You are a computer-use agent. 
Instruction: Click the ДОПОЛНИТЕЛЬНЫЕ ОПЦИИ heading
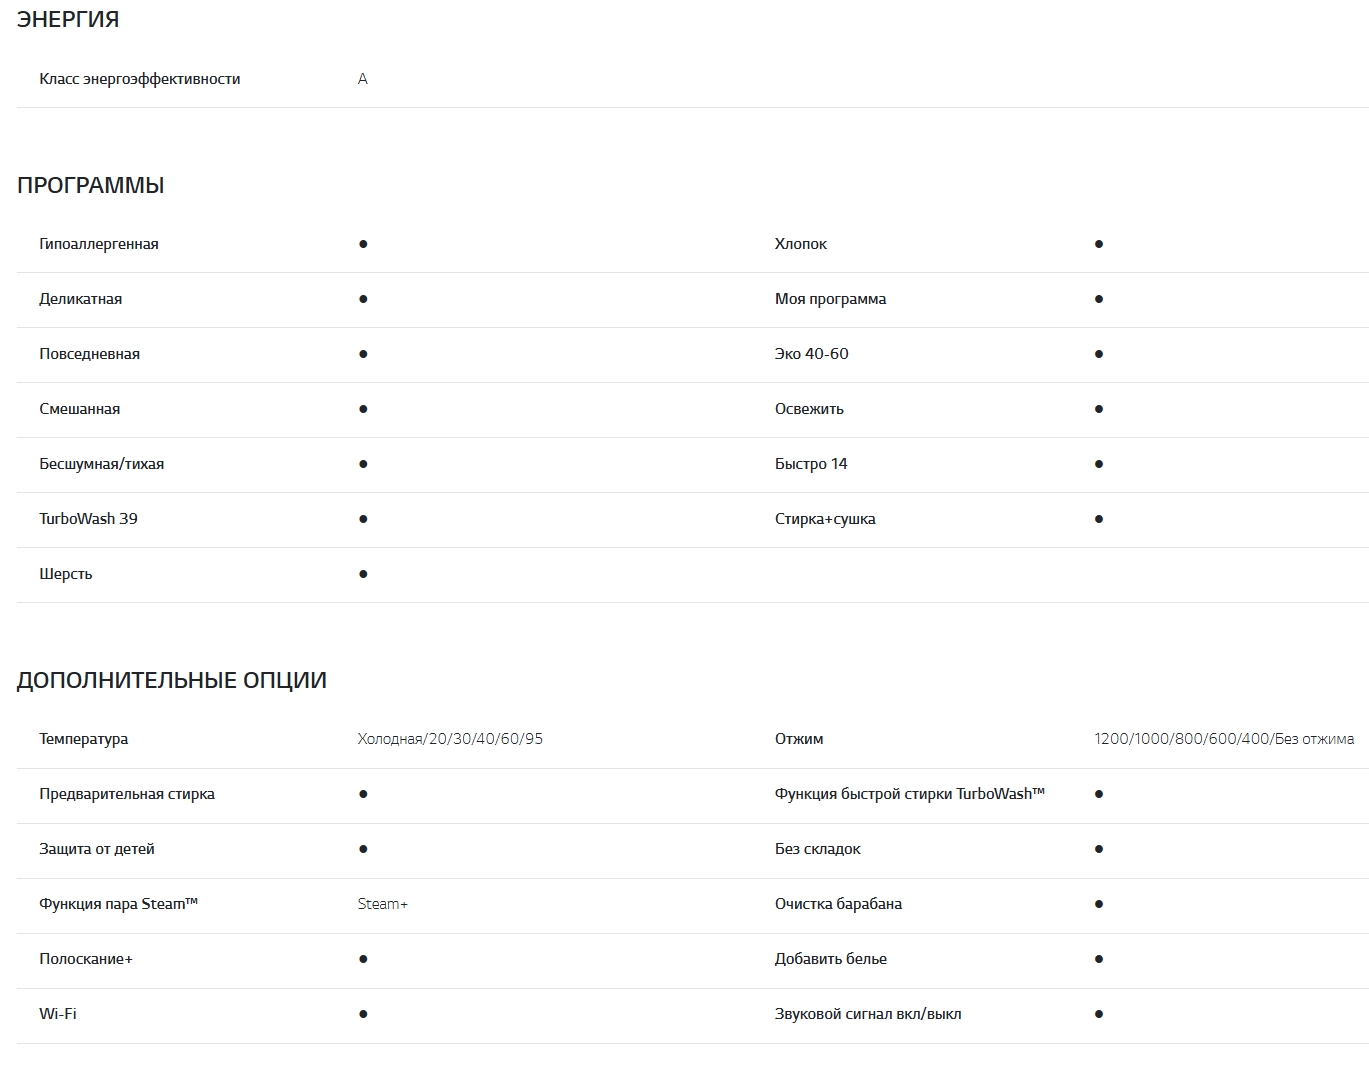[172, 680]
